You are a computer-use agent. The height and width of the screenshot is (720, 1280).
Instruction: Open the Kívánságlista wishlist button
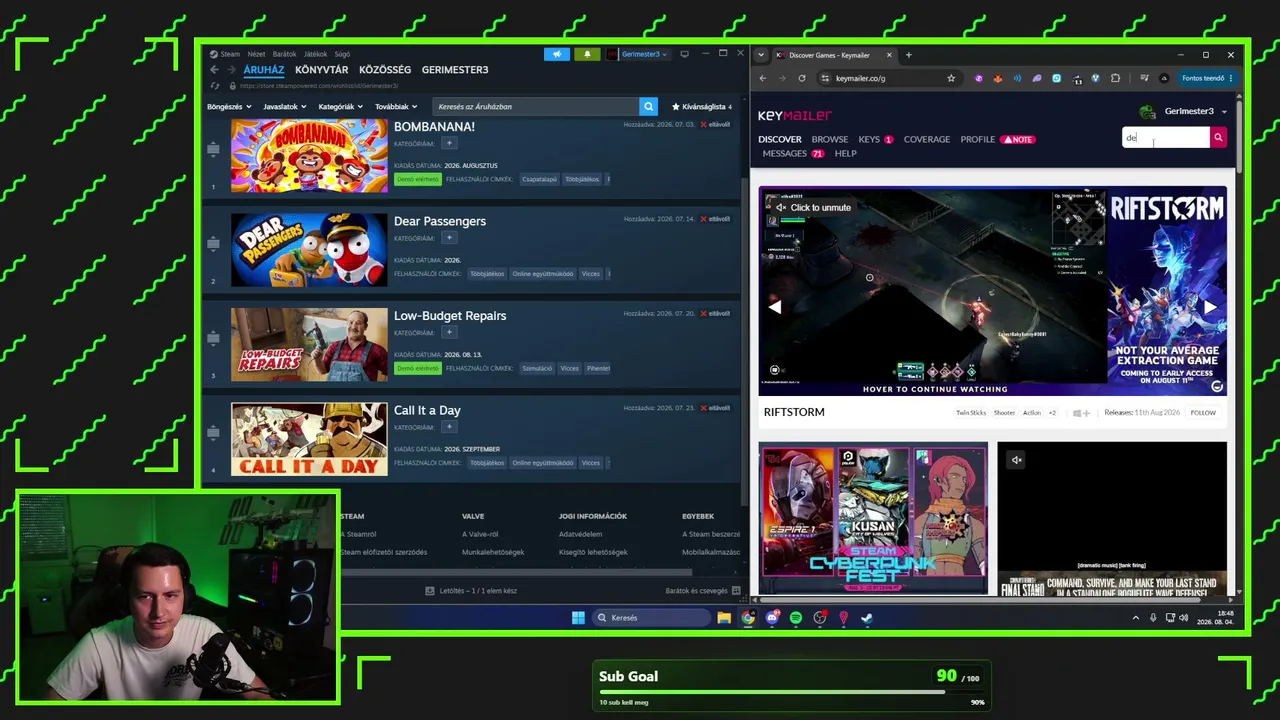pos(702,106)
